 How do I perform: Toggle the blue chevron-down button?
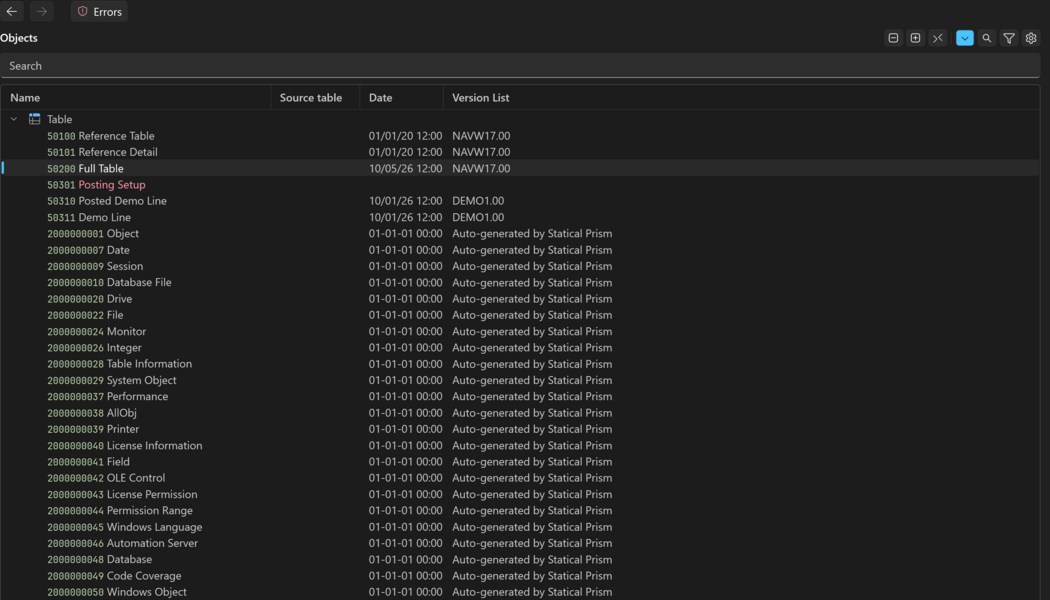965,38
